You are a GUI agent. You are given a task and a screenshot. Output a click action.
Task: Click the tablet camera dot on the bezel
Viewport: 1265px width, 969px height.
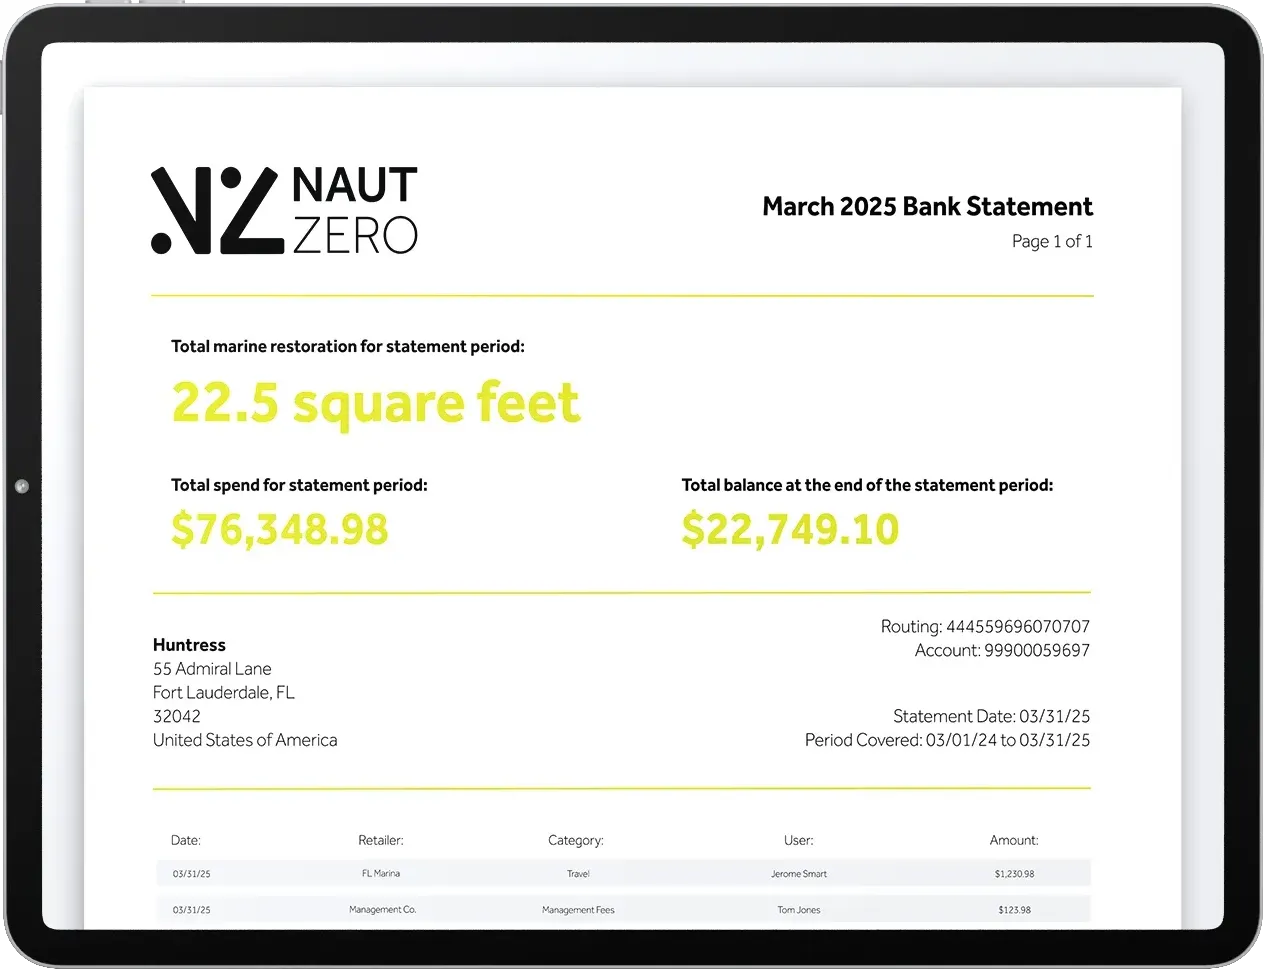pos(20,485)
